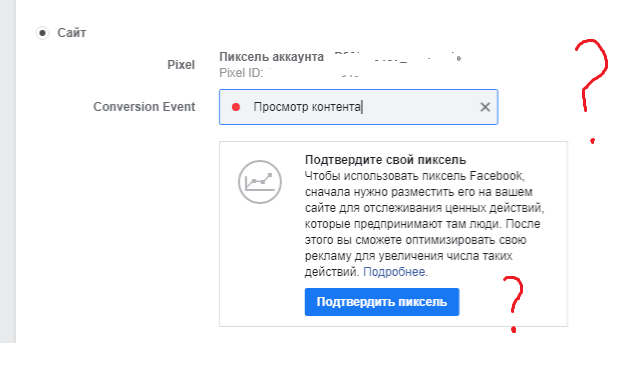Click the Подтвердить пиксель button
The image size is (640, 376).
tap(382, 302)
